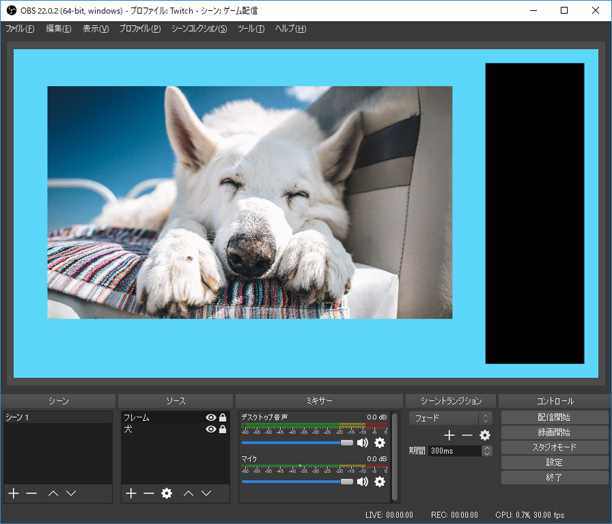This screenshot has width=612, height=524.
Task: Toggle visibility of 犬 source
Action: pyautogui.click(x=210, y=429)
